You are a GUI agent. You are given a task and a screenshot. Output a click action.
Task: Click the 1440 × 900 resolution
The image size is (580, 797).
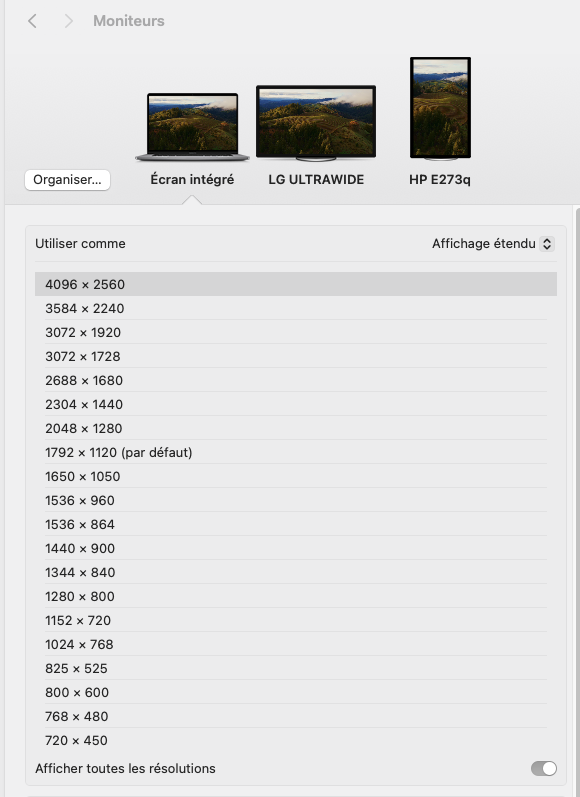coord(296,548)
